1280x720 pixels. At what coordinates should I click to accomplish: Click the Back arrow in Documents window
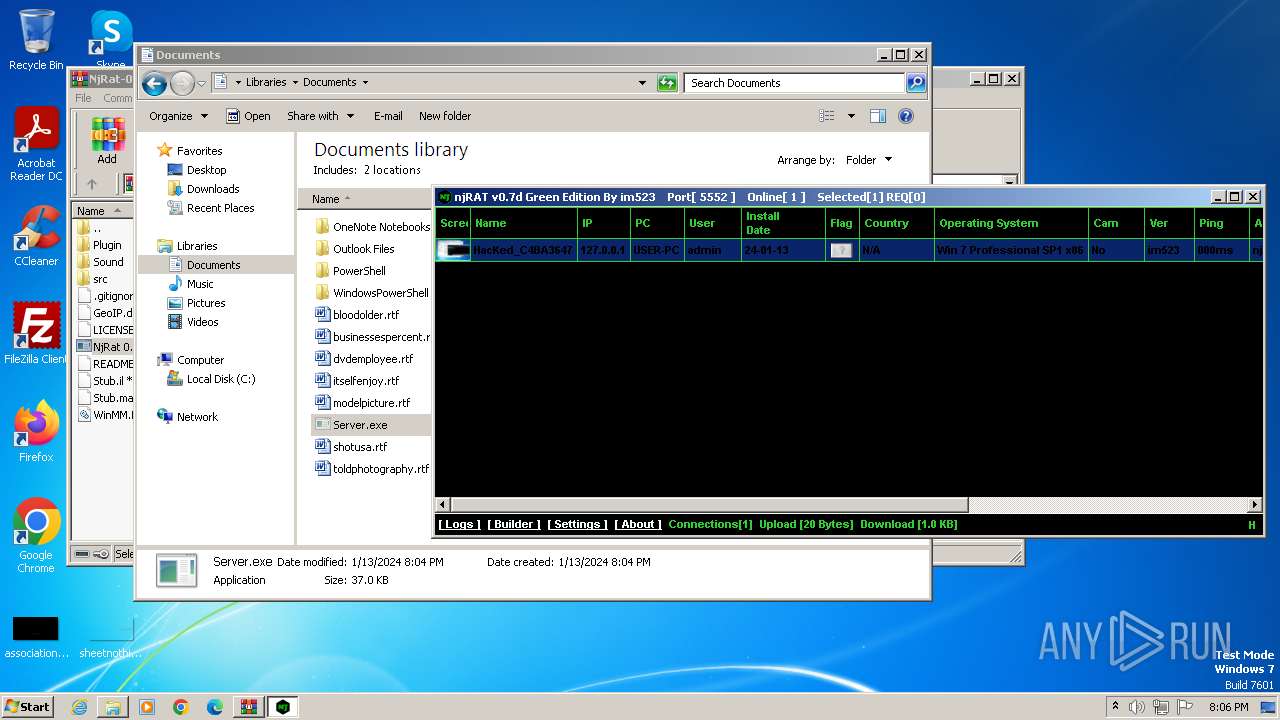154,83
